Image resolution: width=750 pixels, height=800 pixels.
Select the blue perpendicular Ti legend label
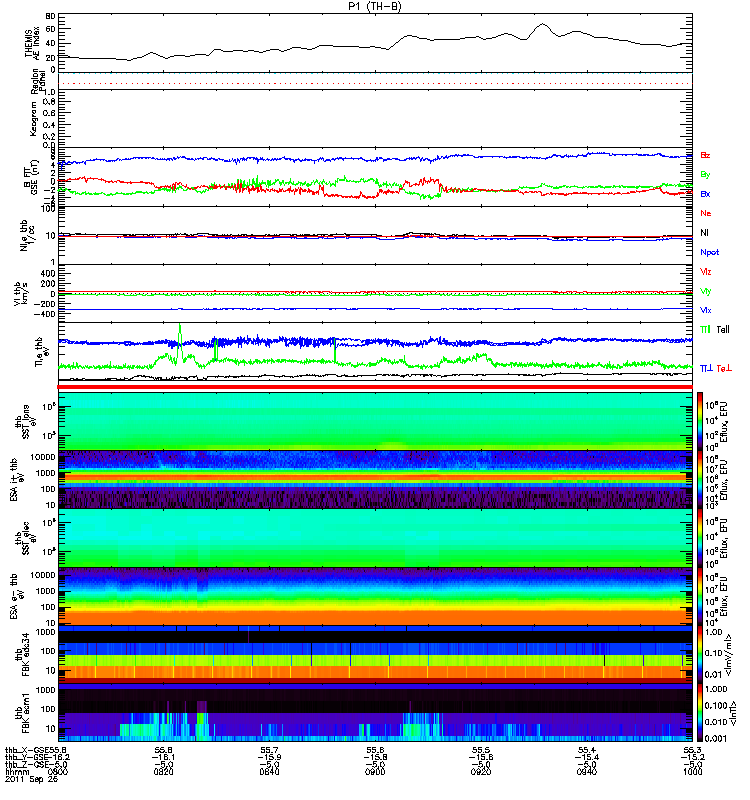[x=706, y=368]
